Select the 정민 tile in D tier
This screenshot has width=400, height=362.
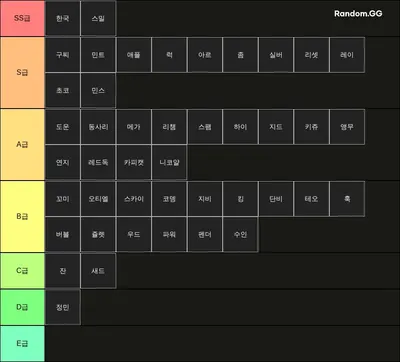[63, 307]
